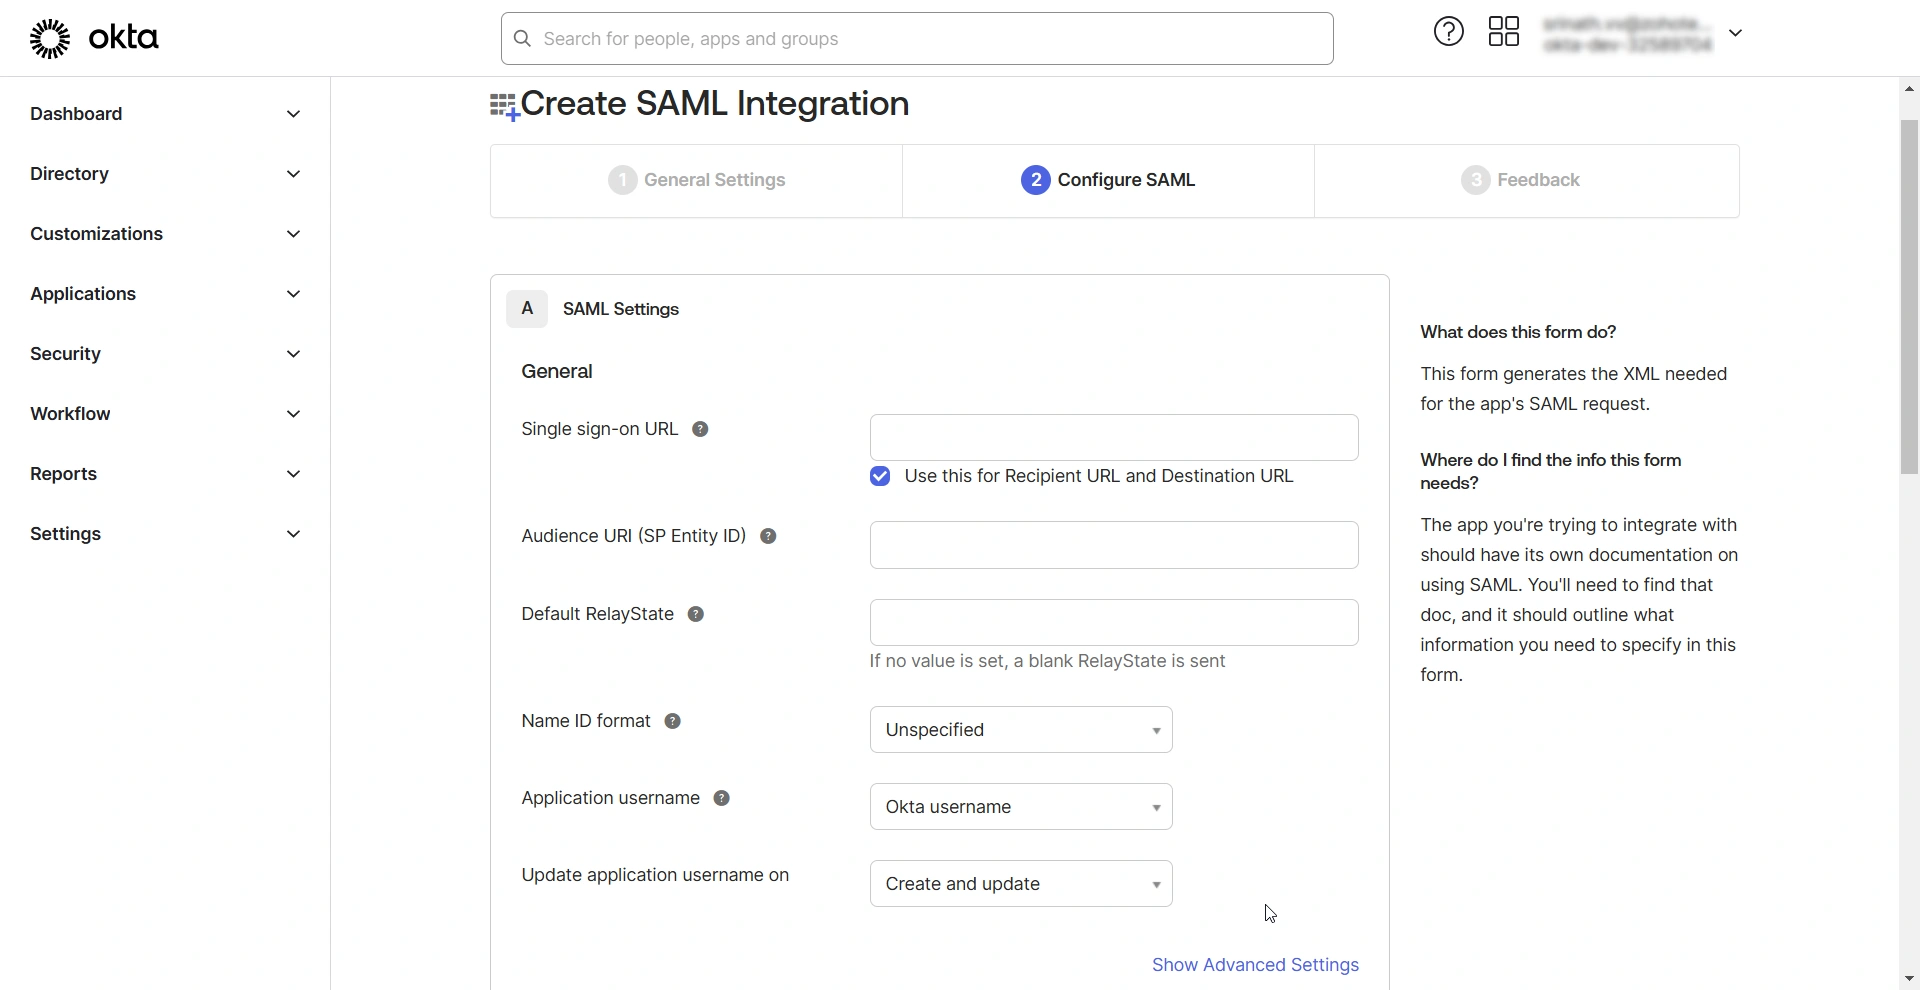This screenshot has width=1920, height=990.
Task: Open the Default RelayState help tooltip
Action: click(x=696, y=613)
